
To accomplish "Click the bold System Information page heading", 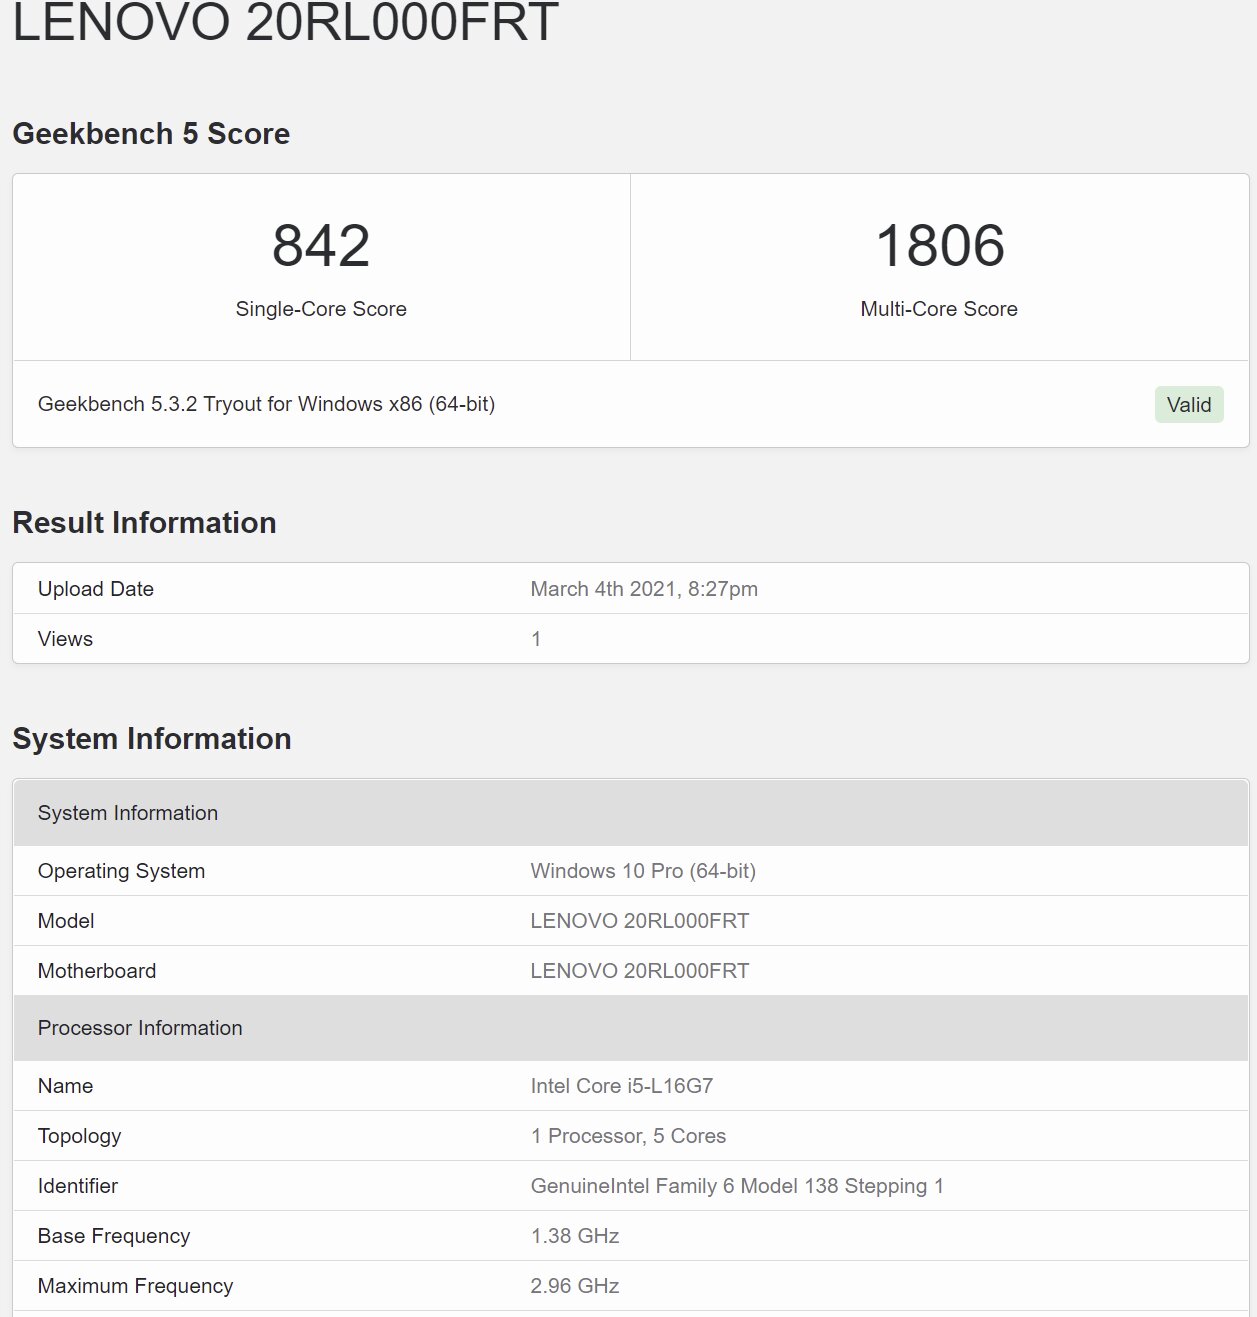I will pyautogui.click(x=152, y=739).
